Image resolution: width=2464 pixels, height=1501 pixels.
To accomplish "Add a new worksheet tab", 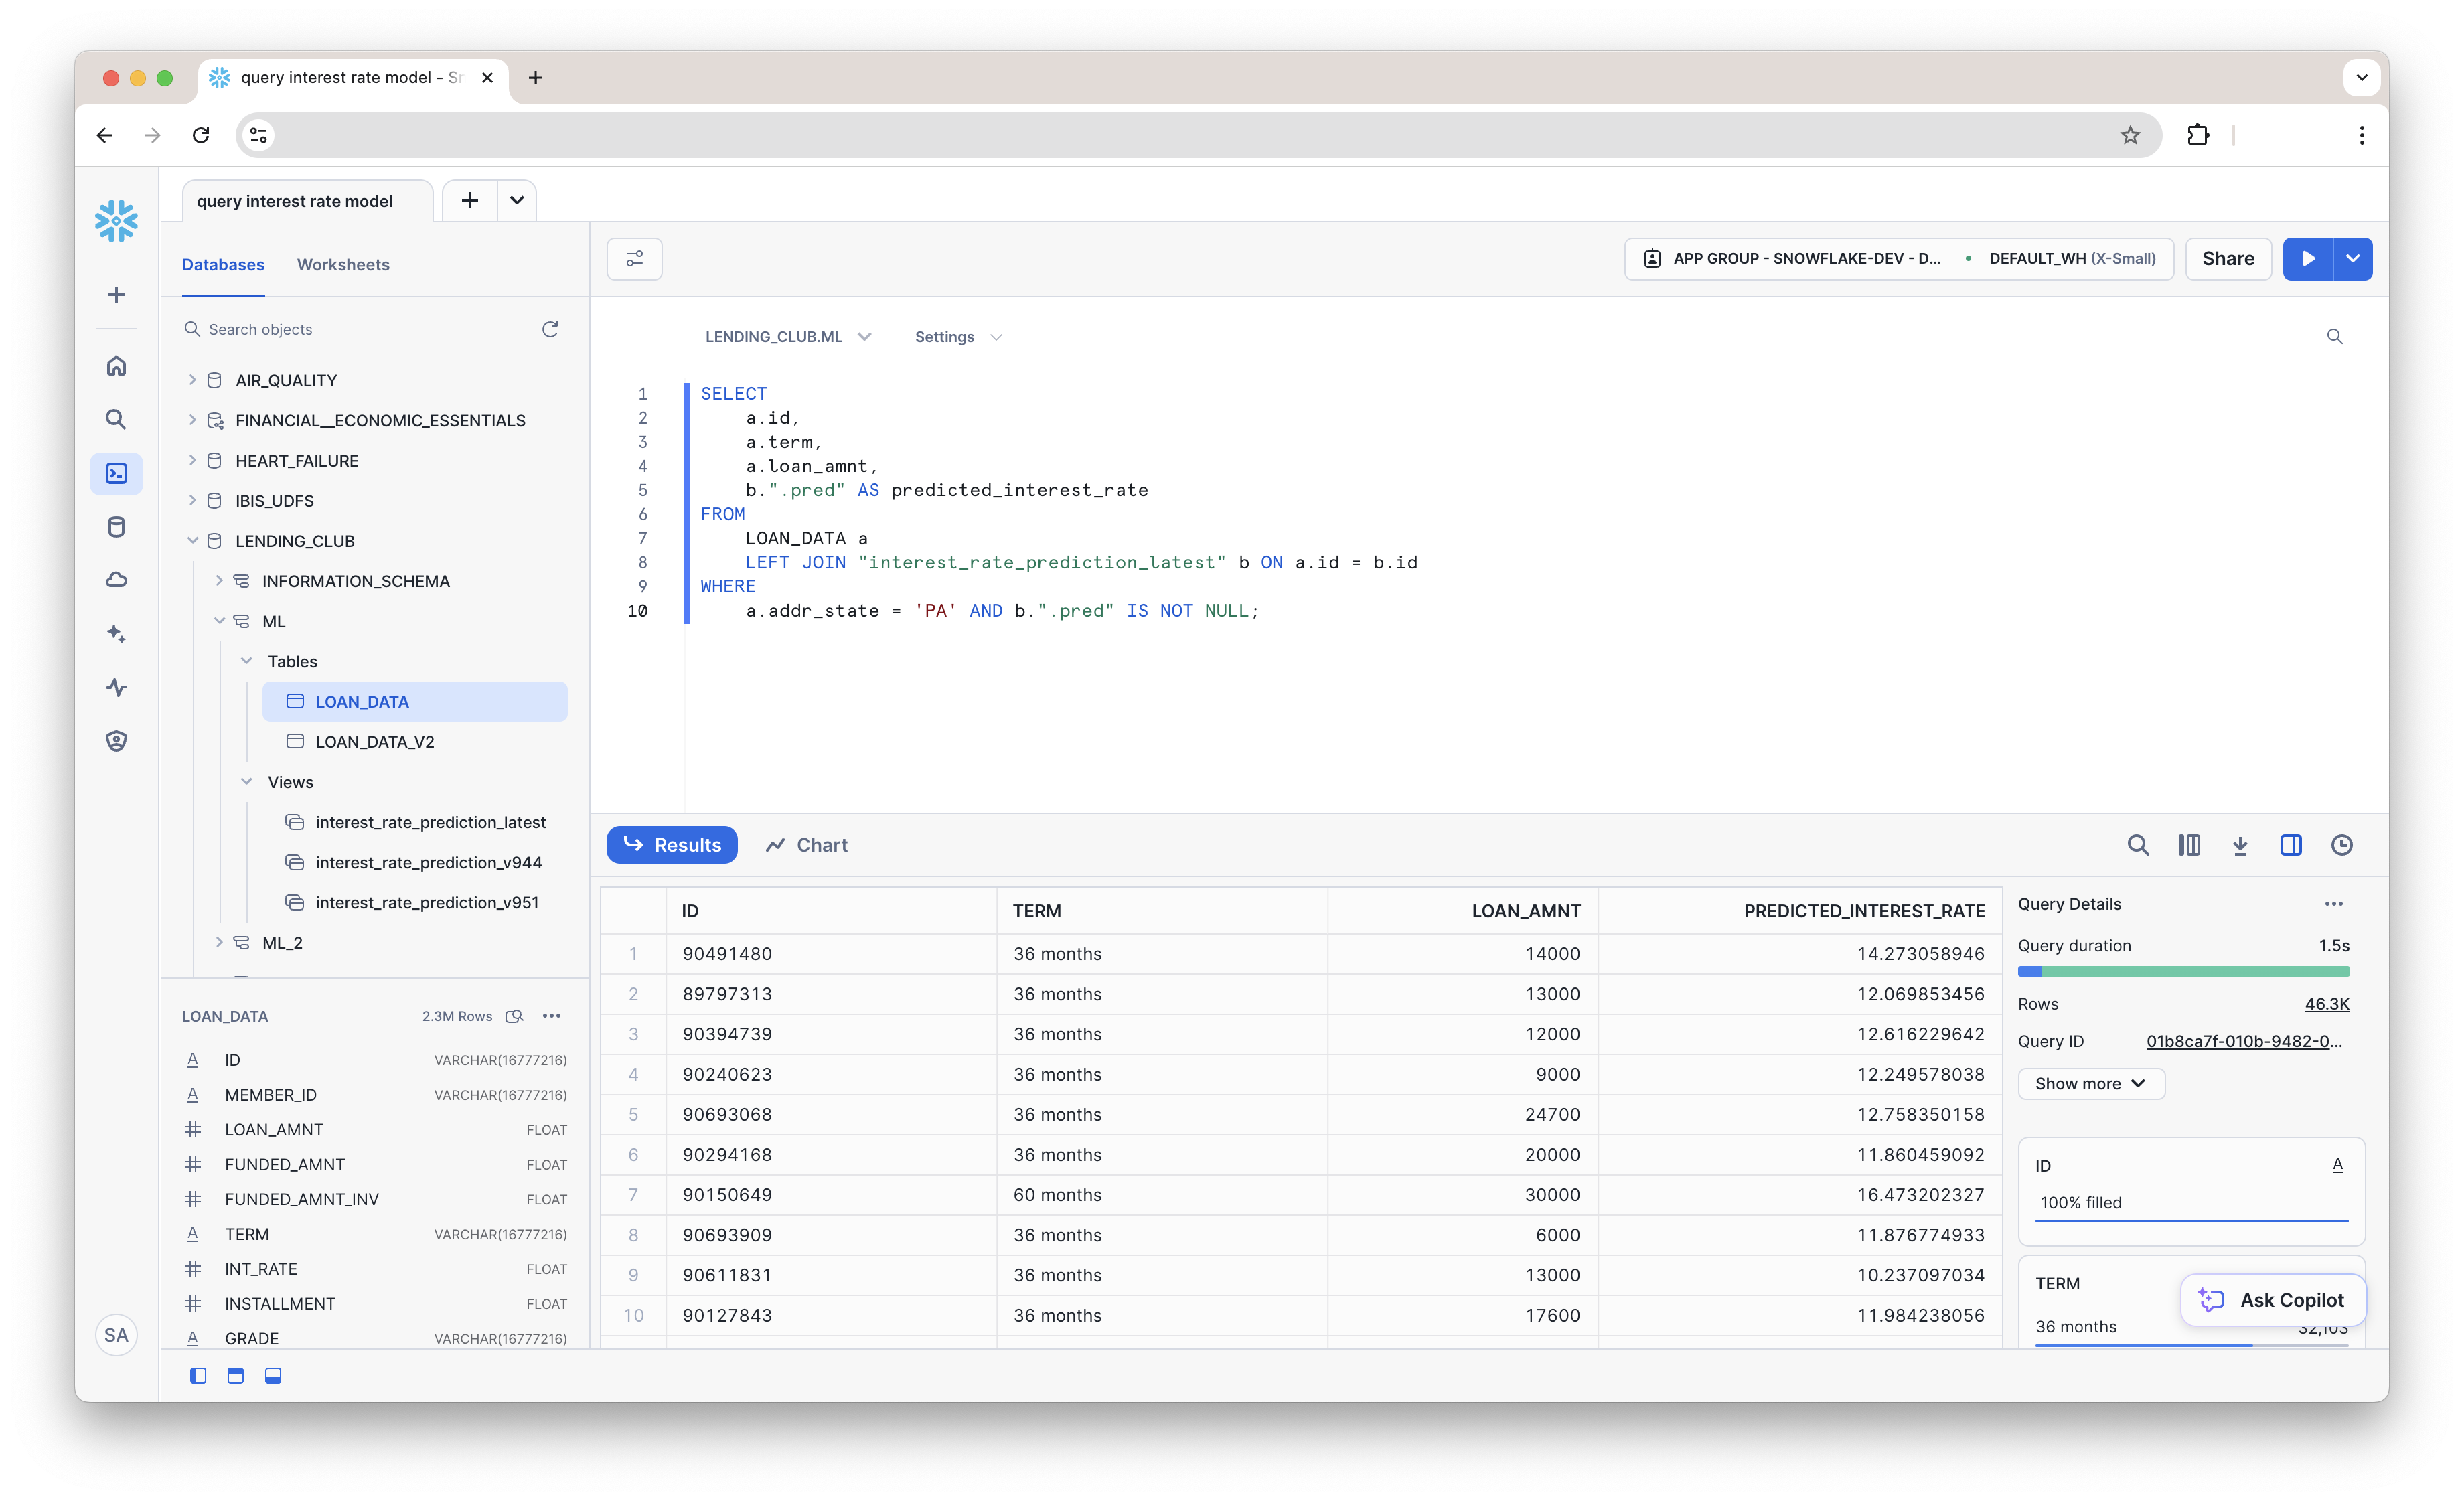I will (x=469, y=200).
